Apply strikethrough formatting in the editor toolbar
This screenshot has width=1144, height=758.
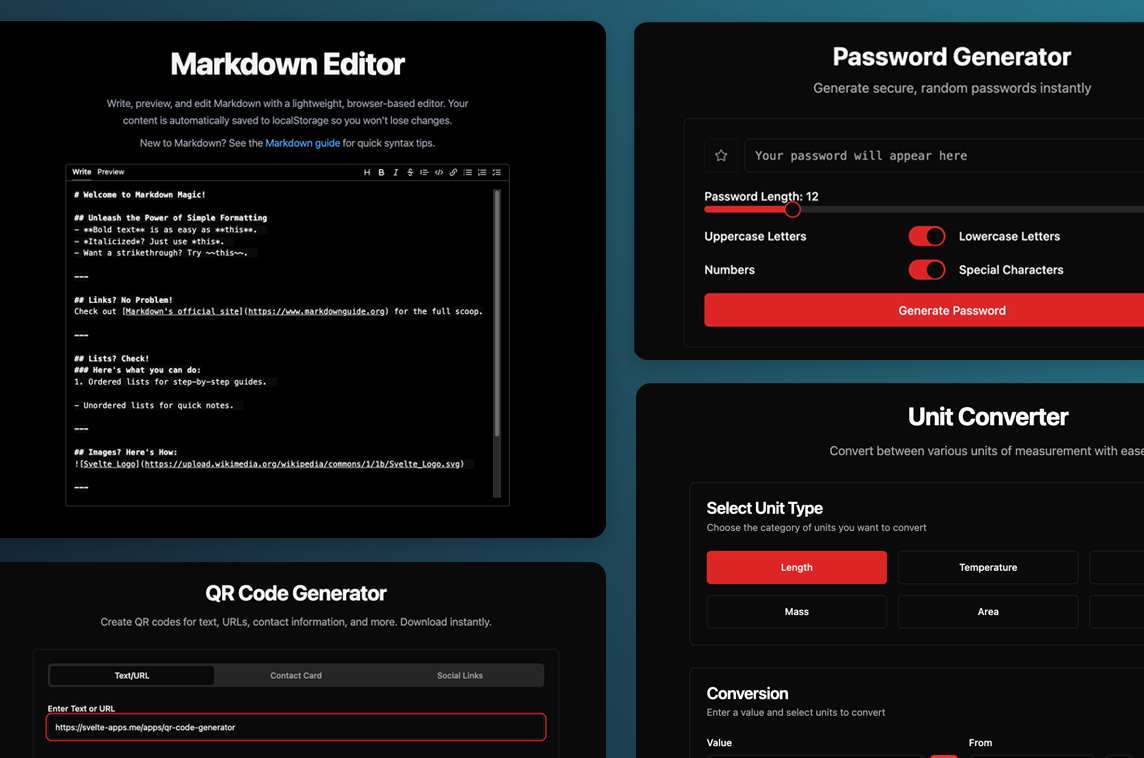point(410,173)
